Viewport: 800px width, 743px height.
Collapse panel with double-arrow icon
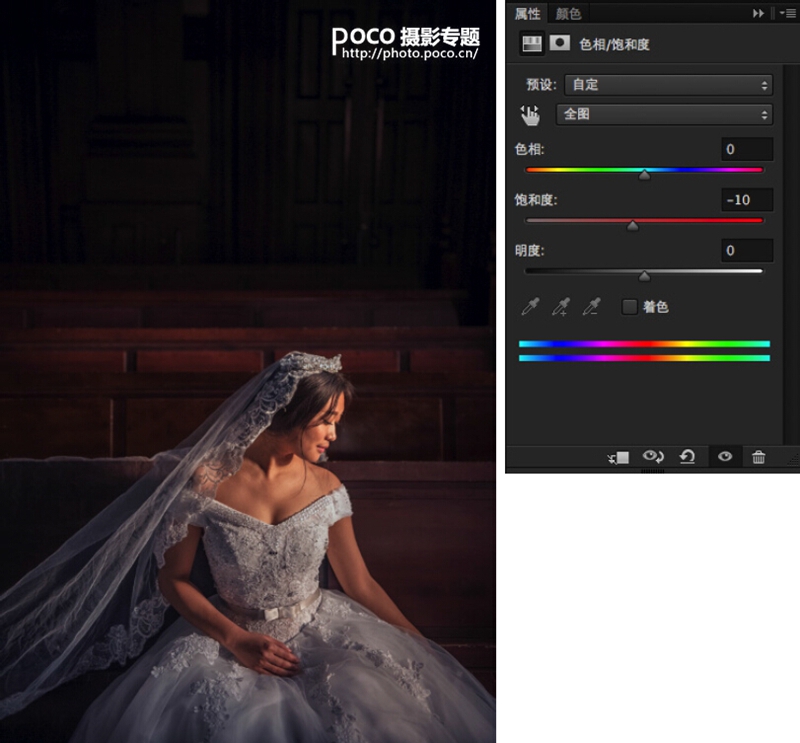(758, 14)
